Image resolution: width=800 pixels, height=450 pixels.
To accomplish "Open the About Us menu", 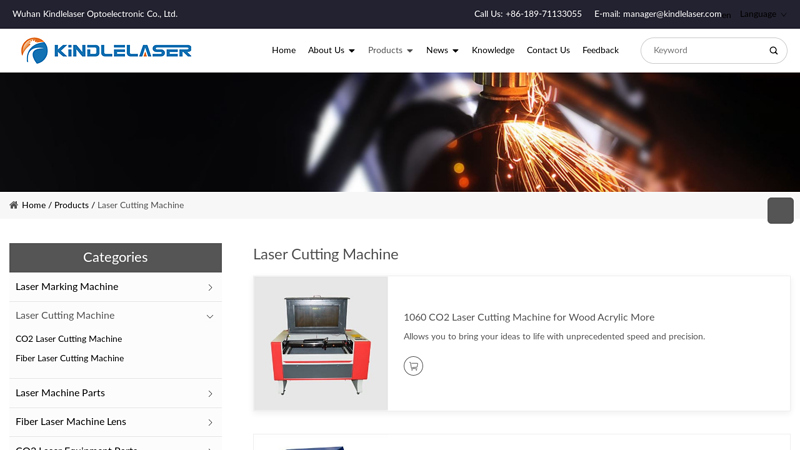I will 326,51.
